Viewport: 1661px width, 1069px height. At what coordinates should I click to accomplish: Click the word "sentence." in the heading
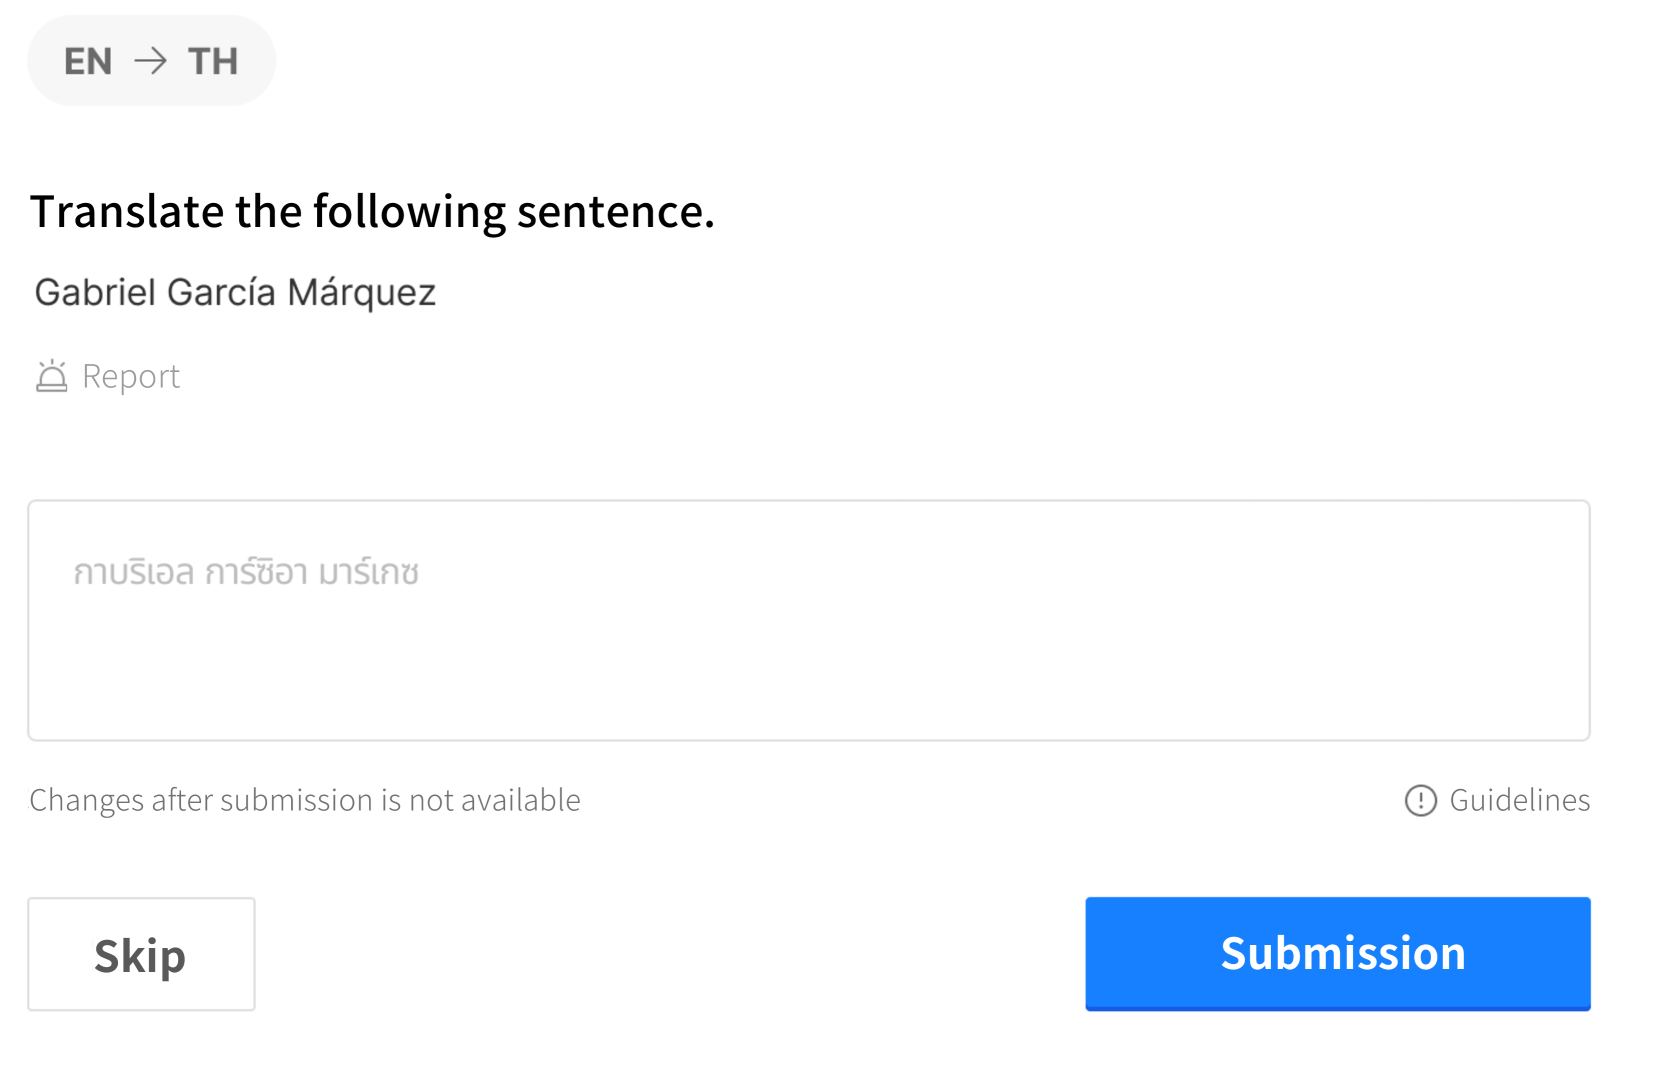point(615,211)
